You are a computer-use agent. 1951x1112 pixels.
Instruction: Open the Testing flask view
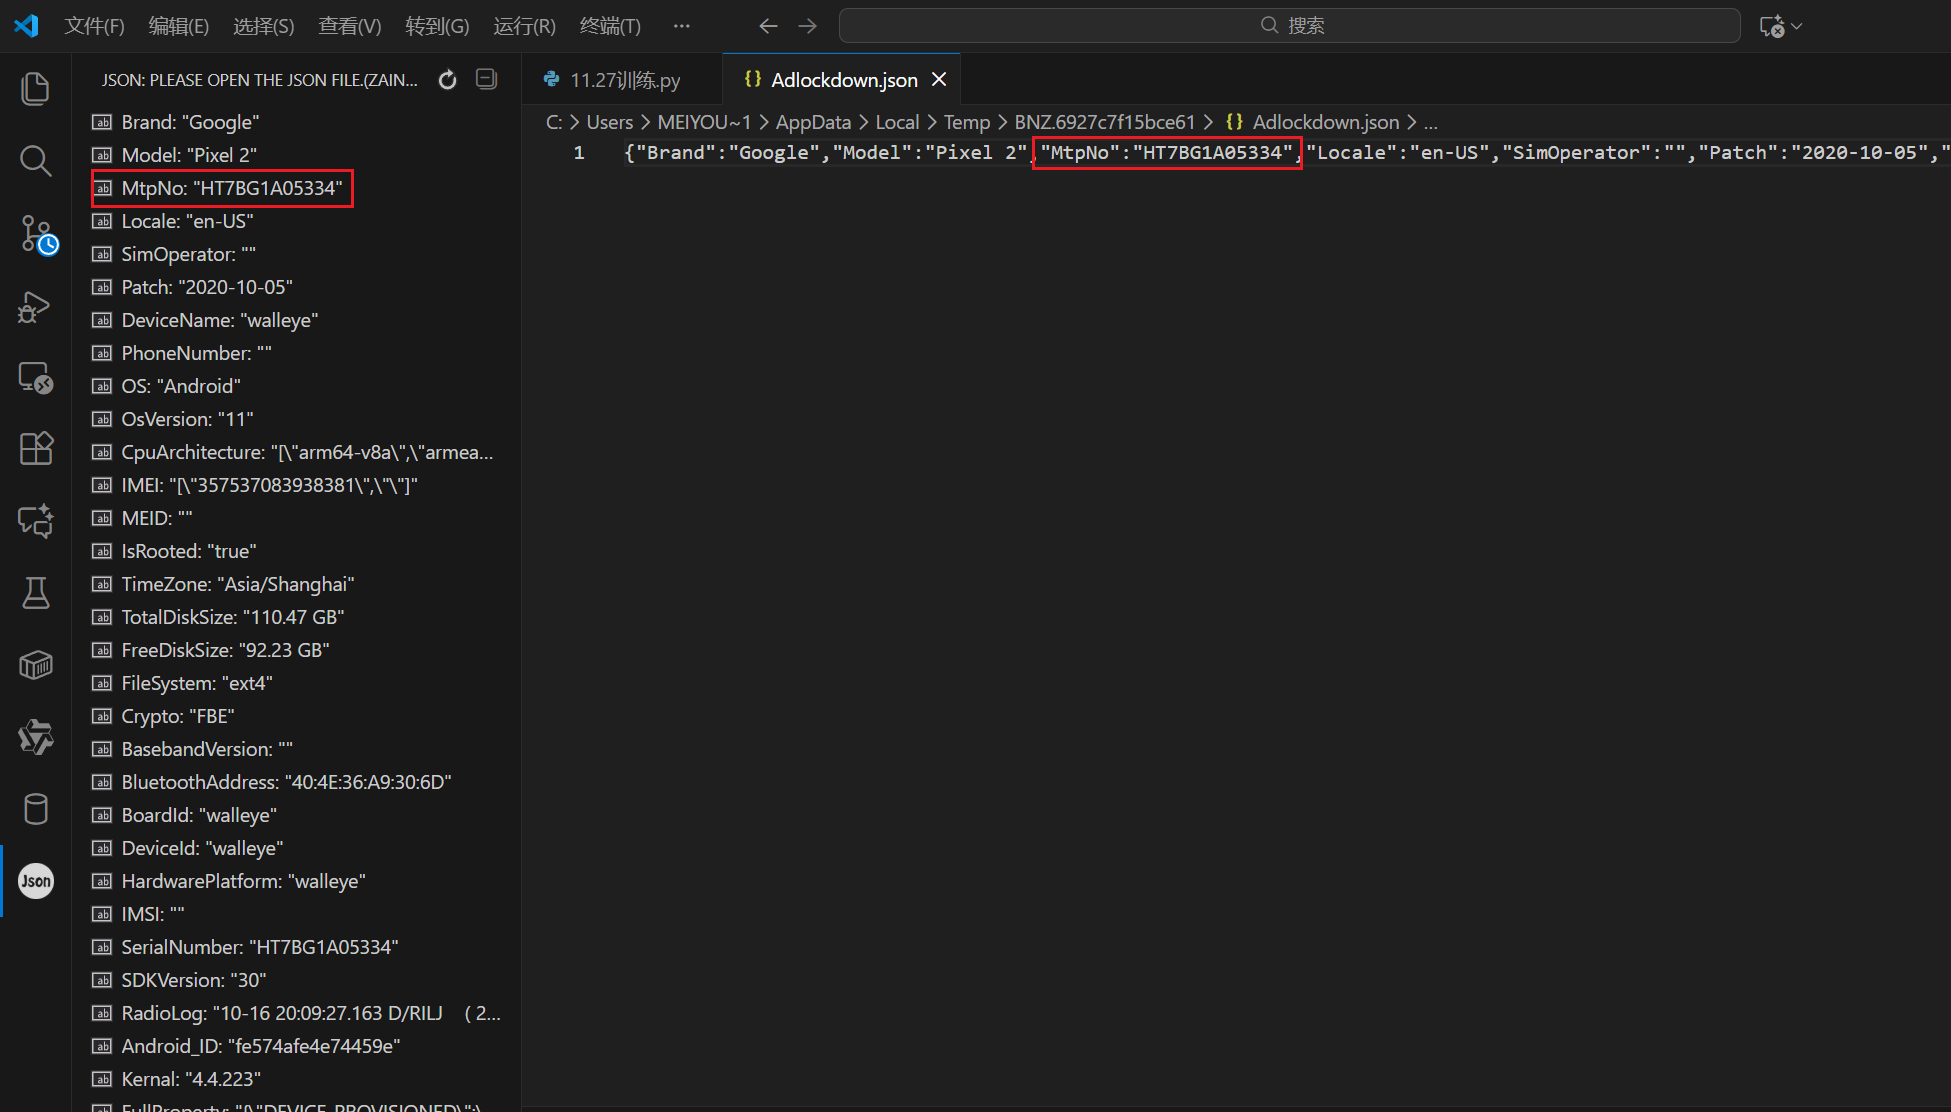[x=36, y=593]
